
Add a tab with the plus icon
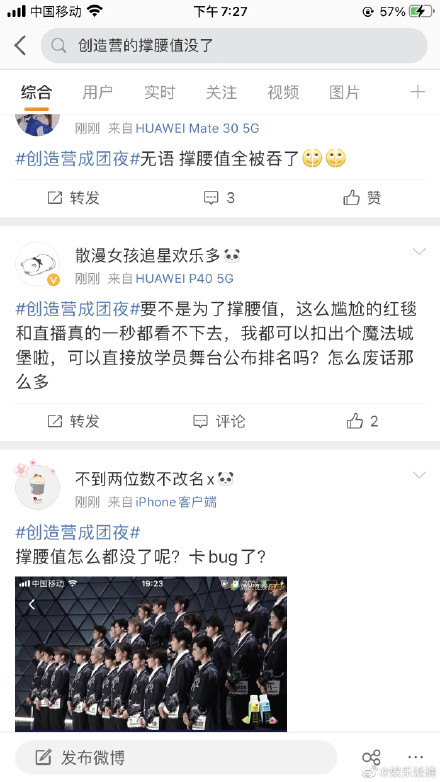tap(418, 92)
